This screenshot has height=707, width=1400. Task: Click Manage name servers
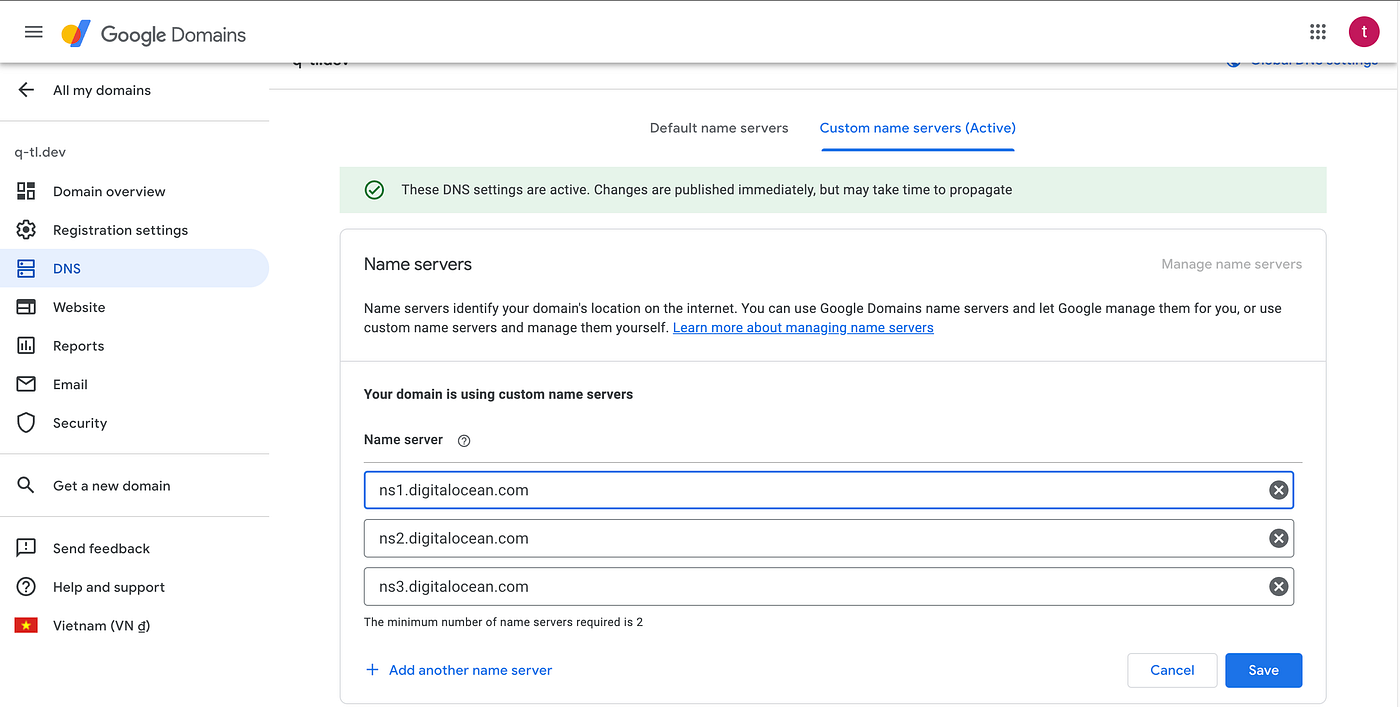[x=1232, y=264]
